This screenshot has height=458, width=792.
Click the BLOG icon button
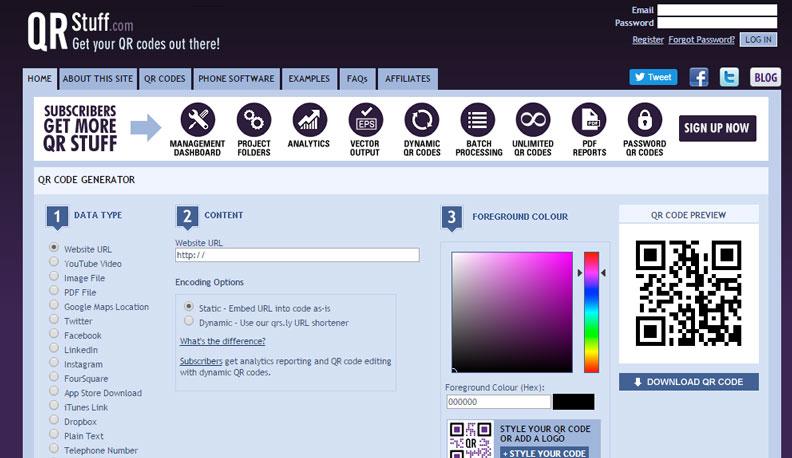pyautogui.click(x=765, y=77)
